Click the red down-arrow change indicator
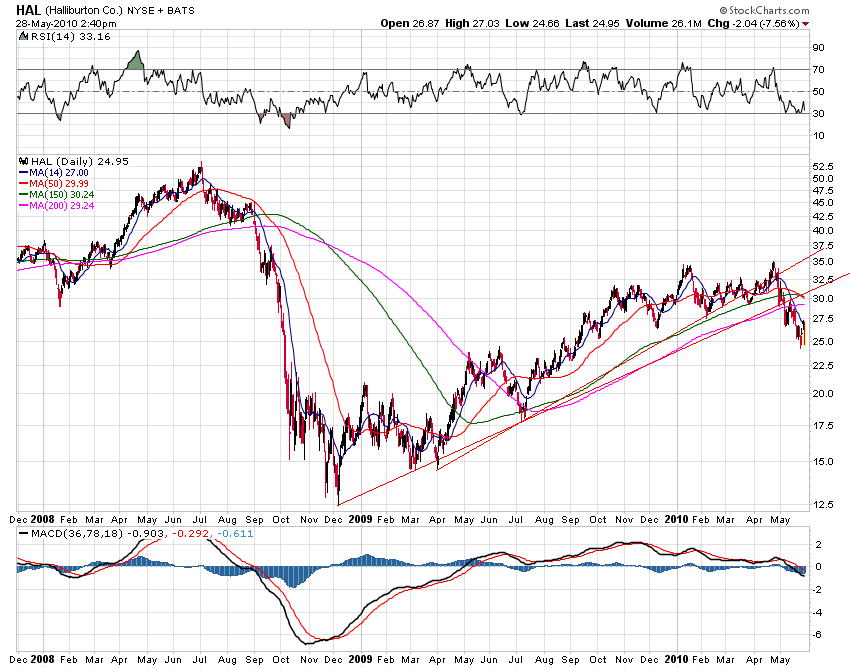 coord(806,24)
